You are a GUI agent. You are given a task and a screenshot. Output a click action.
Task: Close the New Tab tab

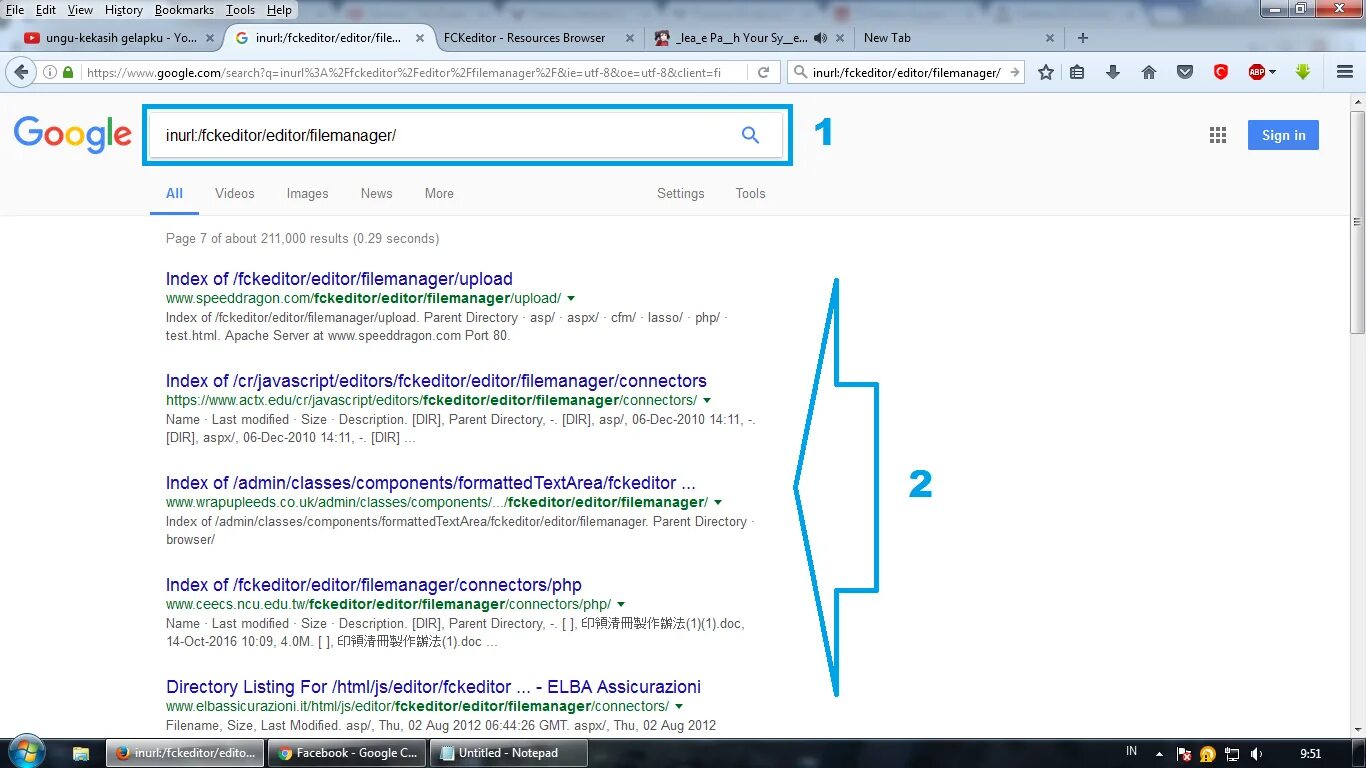pyautogui.click(x=1049, y=38)
